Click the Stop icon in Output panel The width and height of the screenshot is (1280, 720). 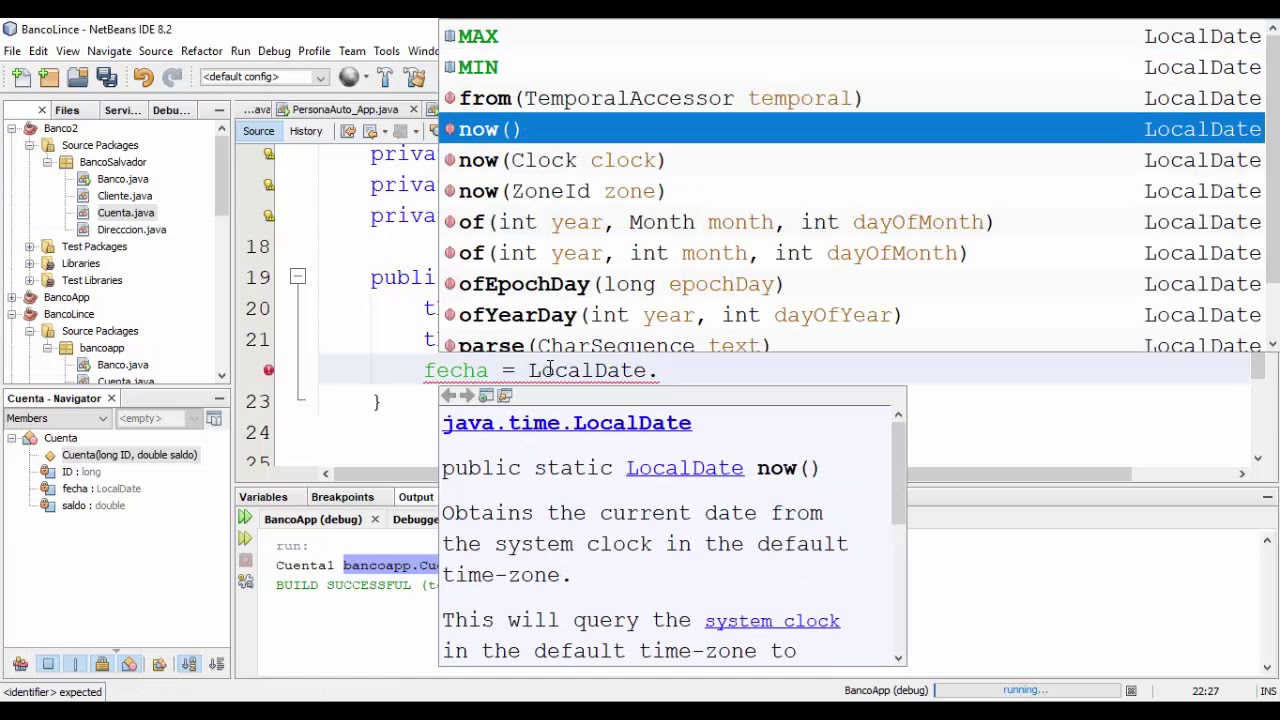click(x=245, y=560)
